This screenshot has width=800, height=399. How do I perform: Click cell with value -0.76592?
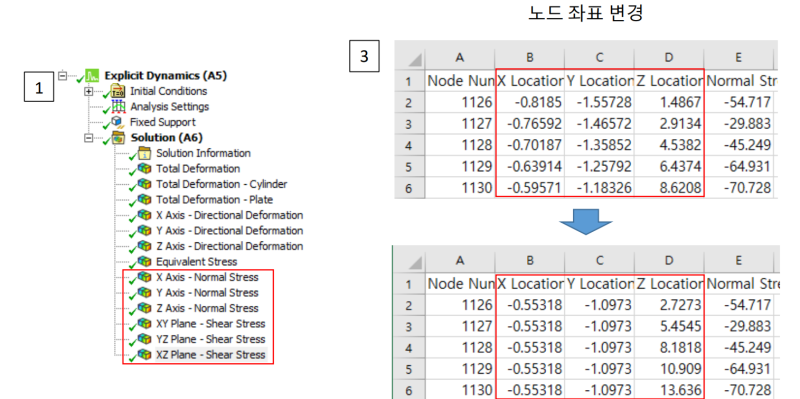pos(530,124)
